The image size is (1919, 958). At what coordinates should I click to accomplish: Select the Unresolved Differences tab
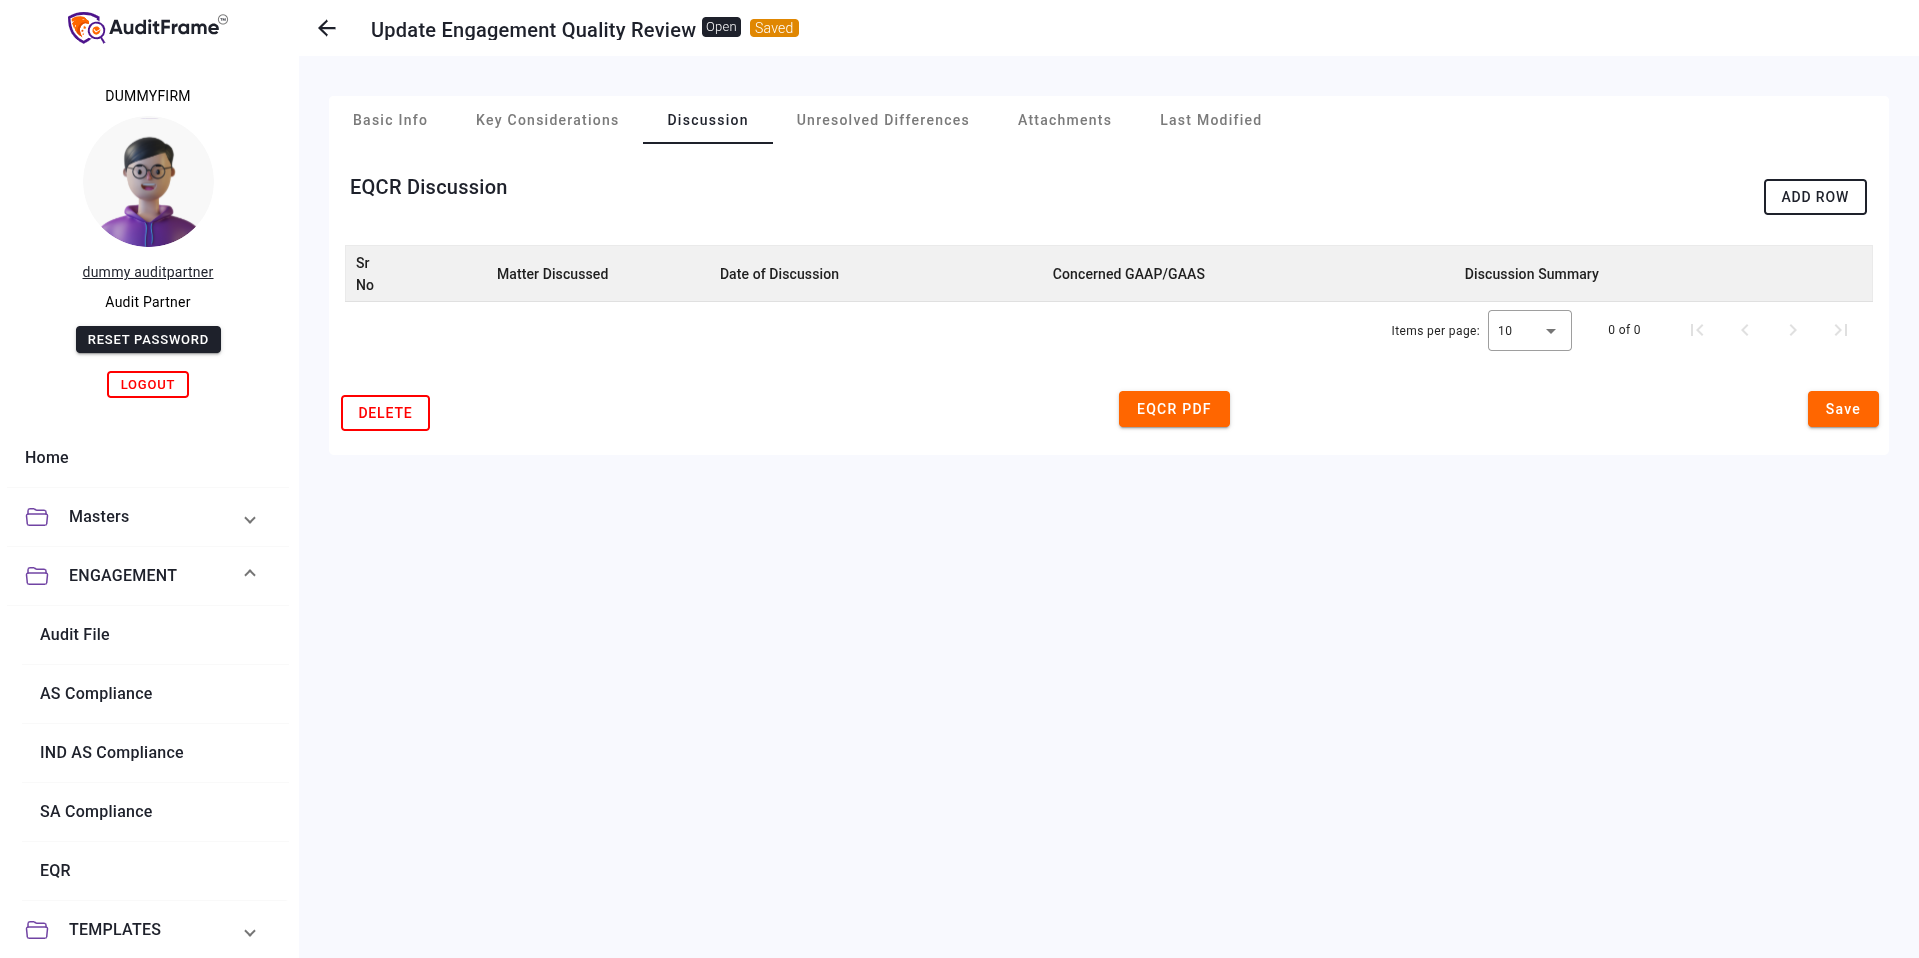882,120
